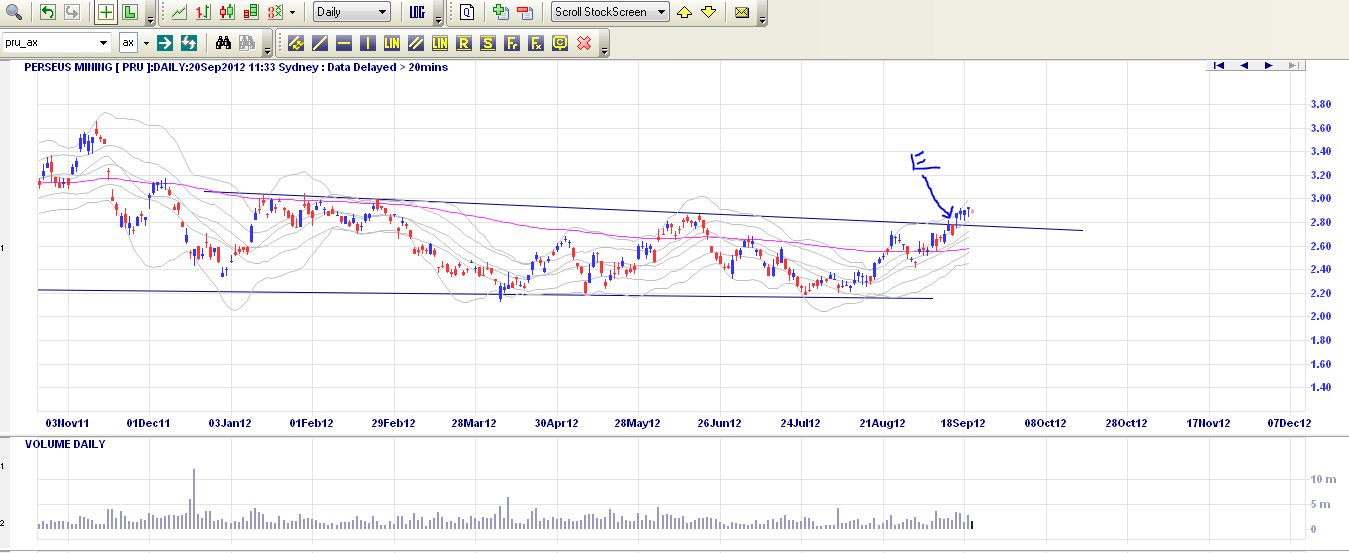Image resolution: width=1349 pixels, height=553 pixels.
Task: Click the 18Sep12 date axis label
Action: (964, 423)
